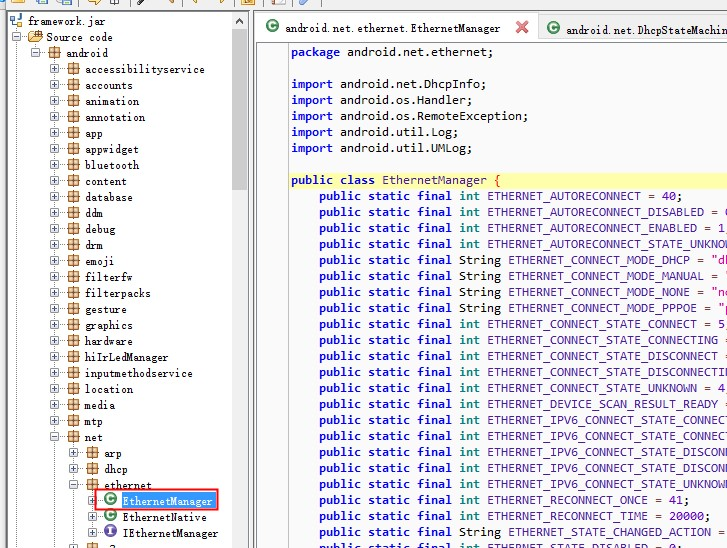This screenshot has width=727, height=548.
Task: Expand the hardware package
Action: coord(54,340)
